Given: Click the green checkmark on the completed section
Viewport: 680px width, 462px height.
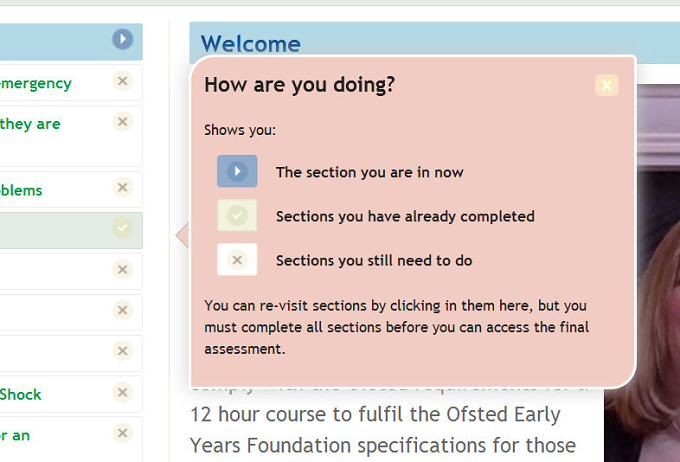Looking at the screenshot, I should pos(123,228).
